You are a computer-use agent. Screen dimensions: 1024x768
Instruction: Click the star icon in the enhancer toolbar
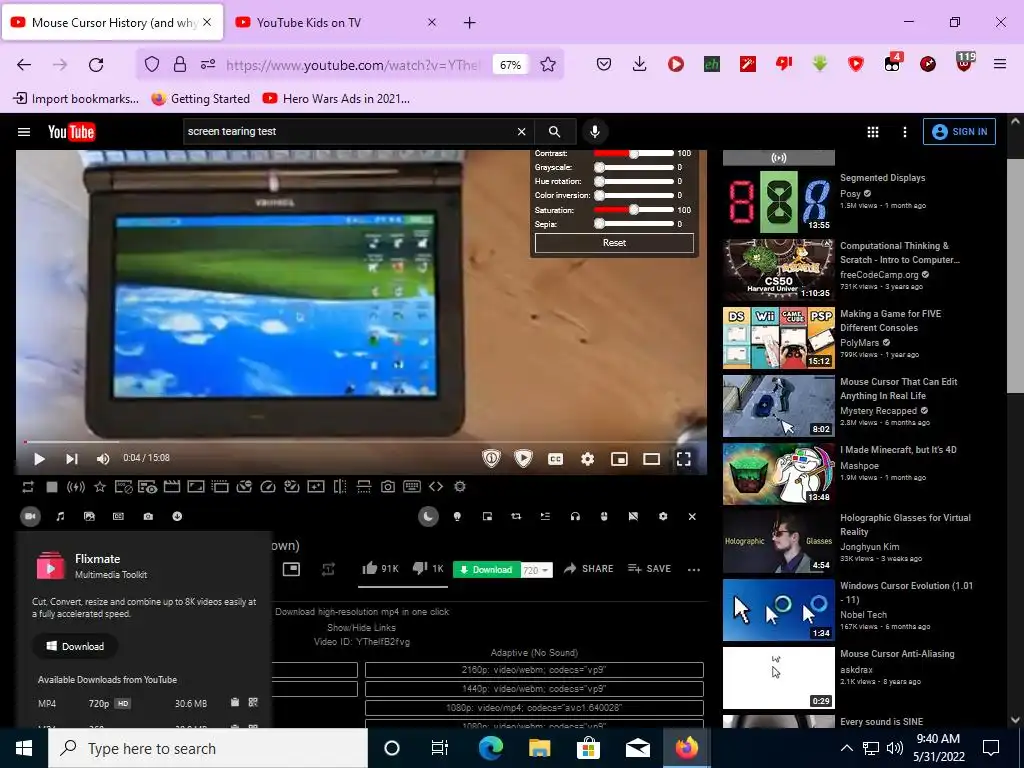[100, 487]
